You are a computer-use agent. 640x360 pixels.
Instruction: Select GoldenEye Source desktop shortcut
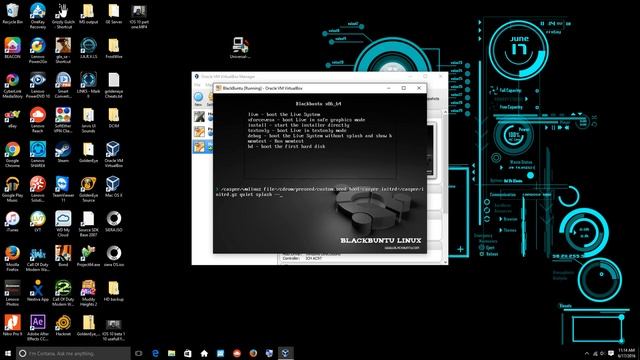[x=88, y=189]
